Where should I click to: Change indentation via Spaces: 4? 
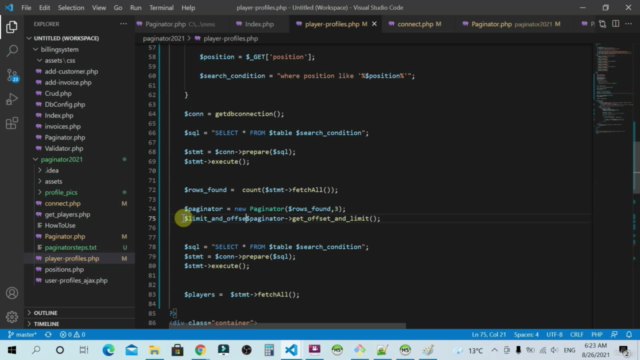coord(526,335)
